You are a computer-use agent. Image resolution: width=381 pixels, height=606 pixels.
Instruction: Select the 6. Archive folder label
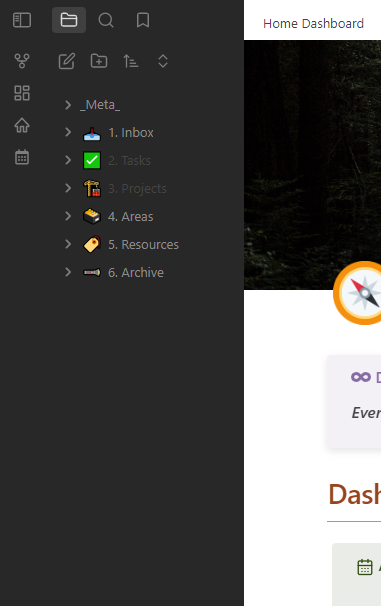(x=136, y=272)
